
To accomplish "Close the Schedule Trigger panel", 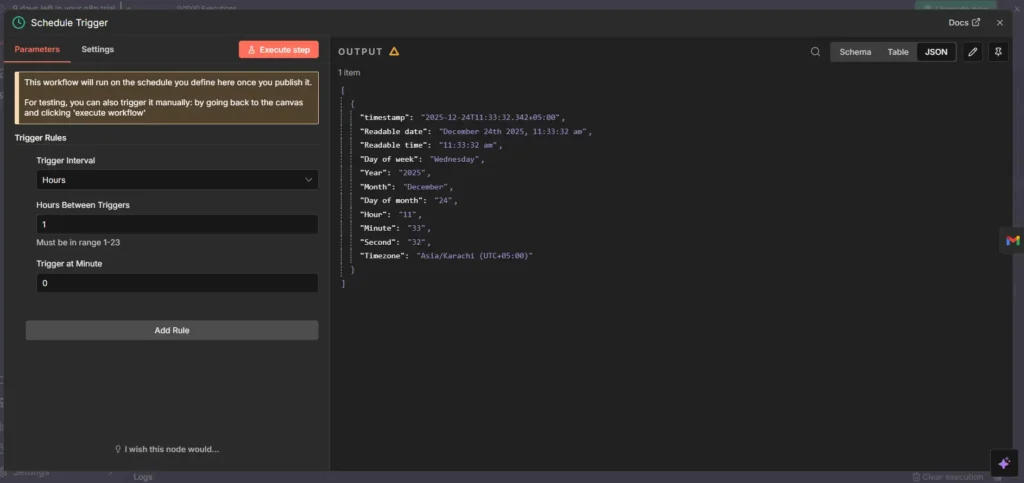I will click(1000, 23).
